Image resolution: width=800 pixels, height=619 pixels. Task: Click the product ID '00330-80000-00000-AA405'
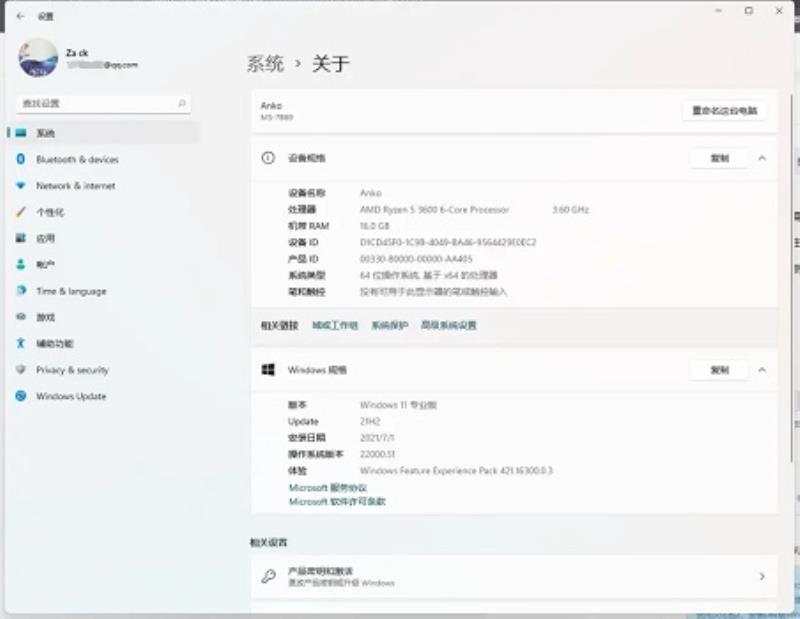click(x=416, y=259)
